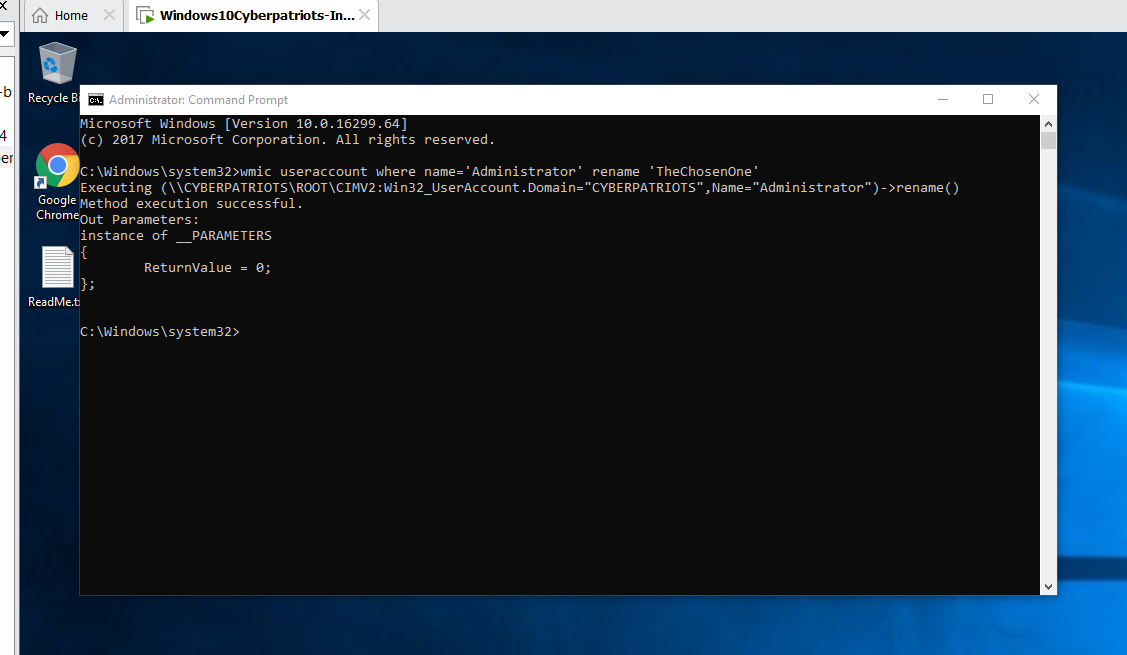Click the 'C:\Windows\system32>' bottom prompt line
Viewport: 1127px width, 655px height.
(x=160, y=331)
